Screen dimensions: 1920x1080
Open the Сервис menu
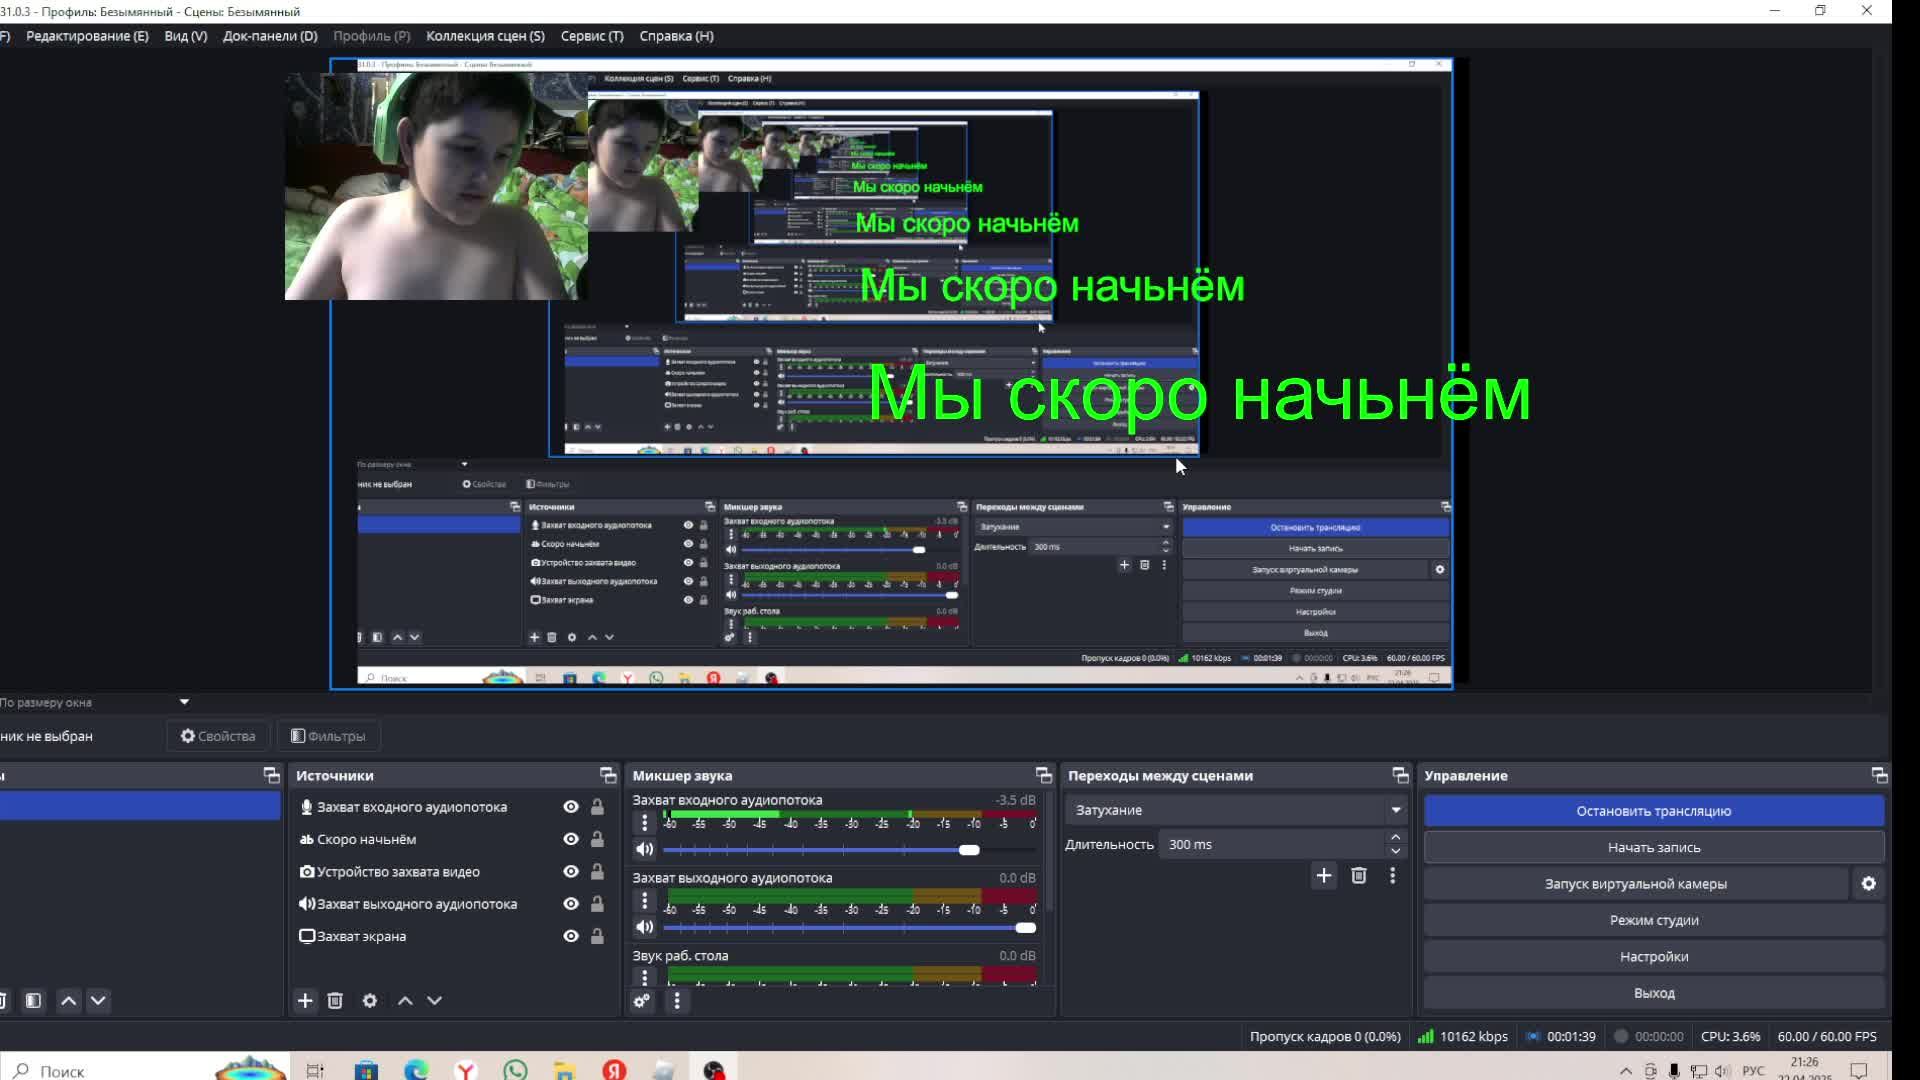[592, 36]
